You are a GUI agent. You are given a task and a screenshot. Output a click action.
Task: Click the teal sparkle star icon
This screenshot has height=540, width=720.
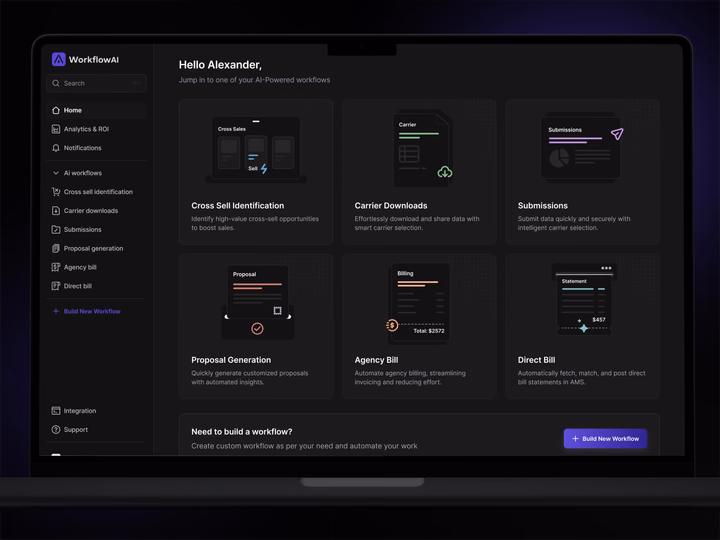(584, 328)
